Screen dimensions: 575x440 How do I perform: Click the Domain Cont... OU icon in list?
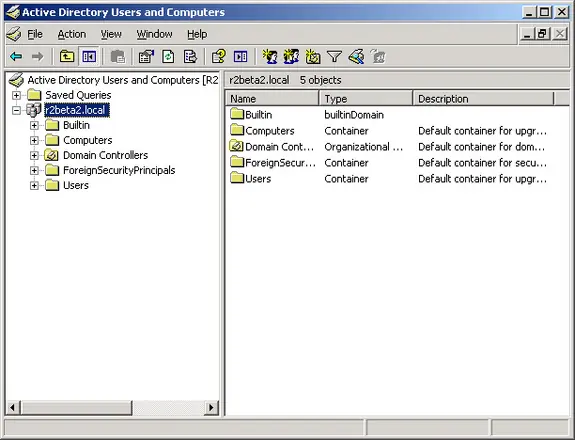237,146
